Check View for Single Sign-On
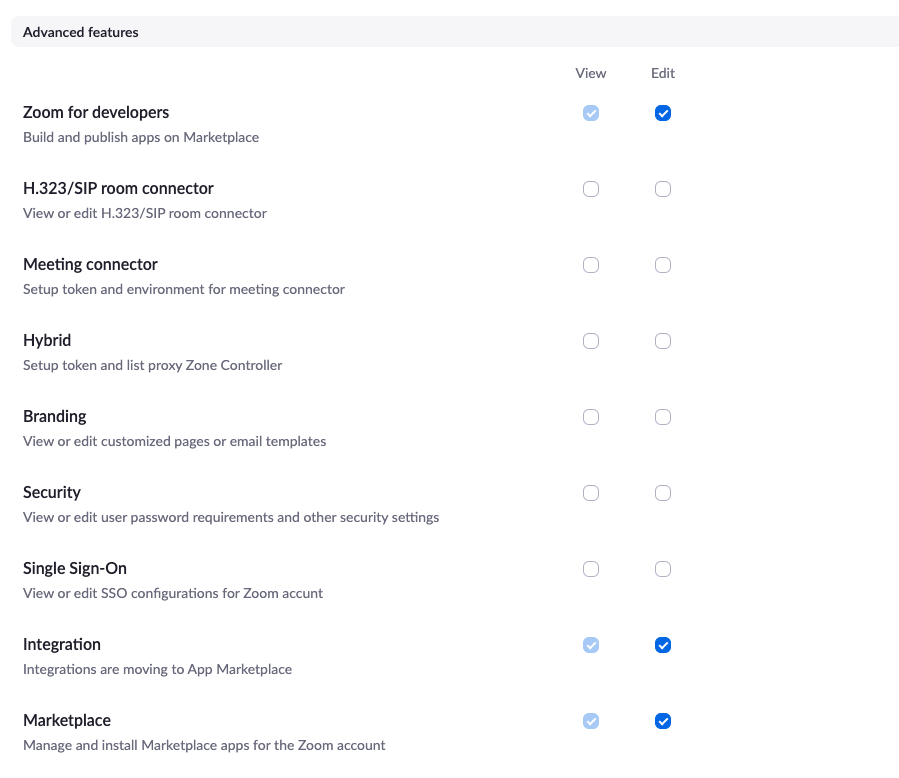 [x=591, y=569]
